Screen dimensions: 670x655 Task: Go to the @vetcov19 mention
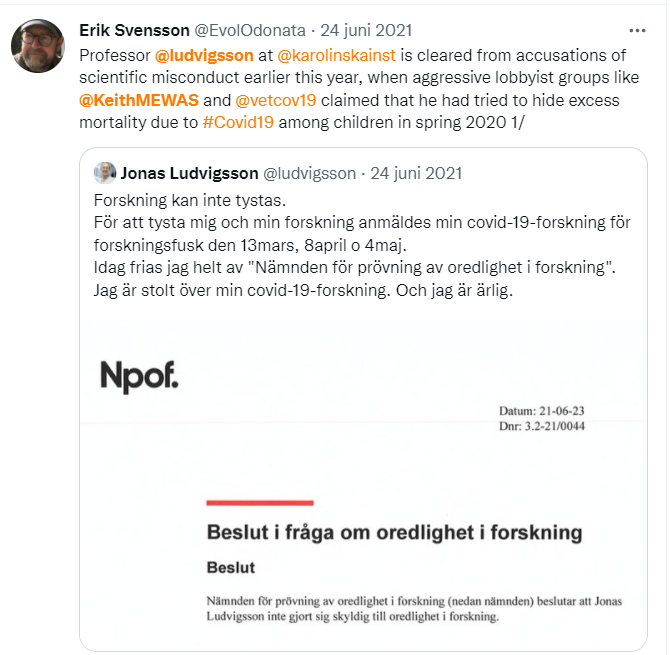pos(277,101)
